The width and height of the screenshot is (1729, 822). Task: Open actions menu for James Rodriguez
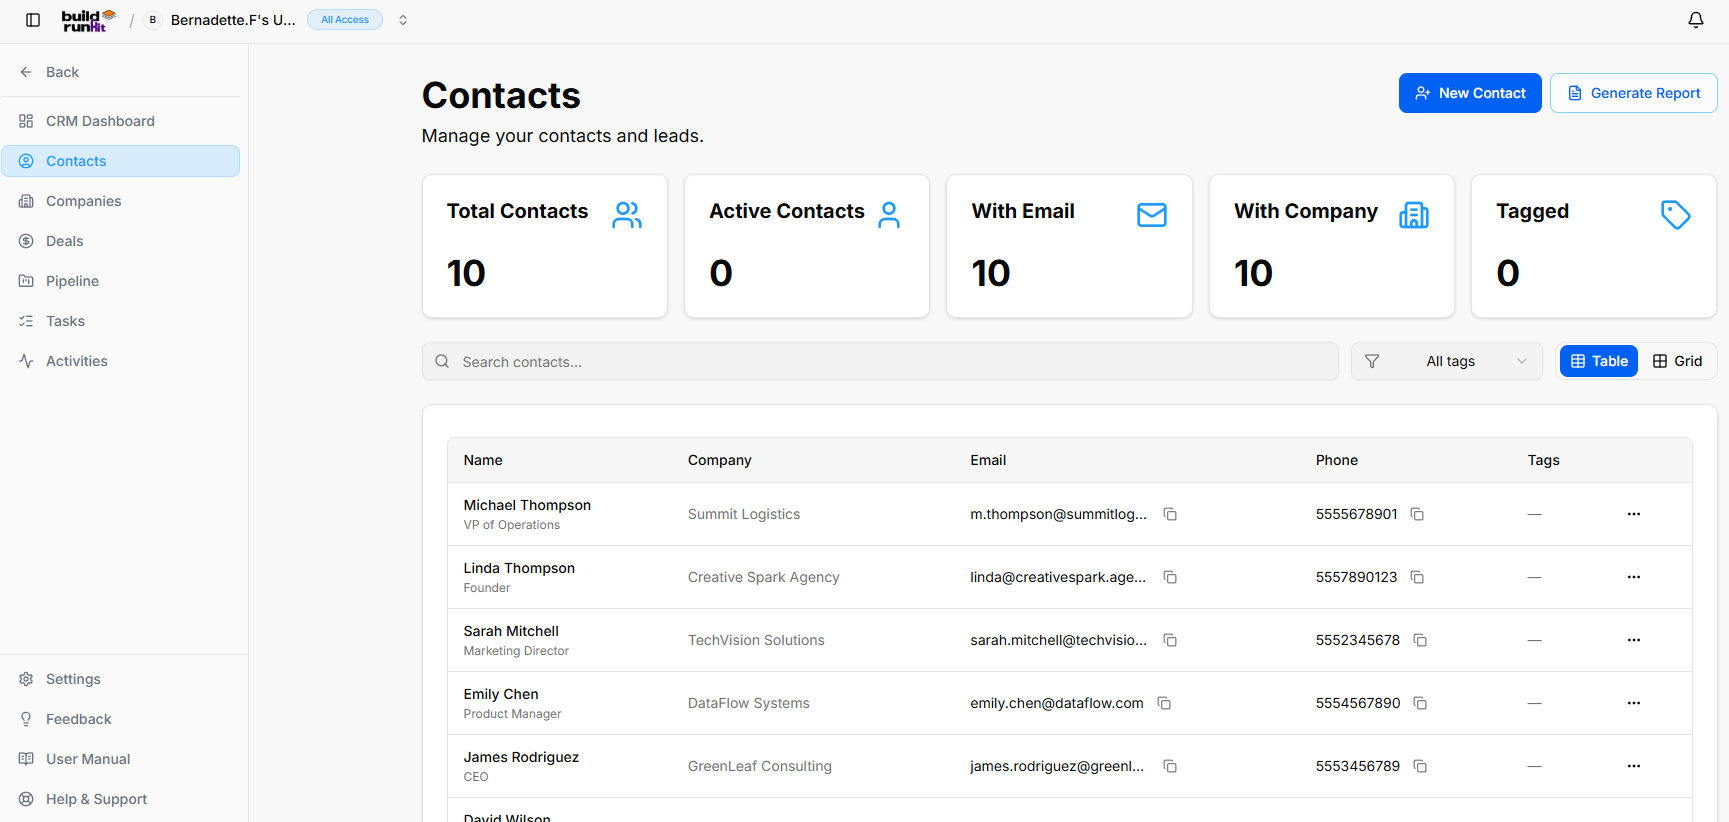(x=1634, y=766)
